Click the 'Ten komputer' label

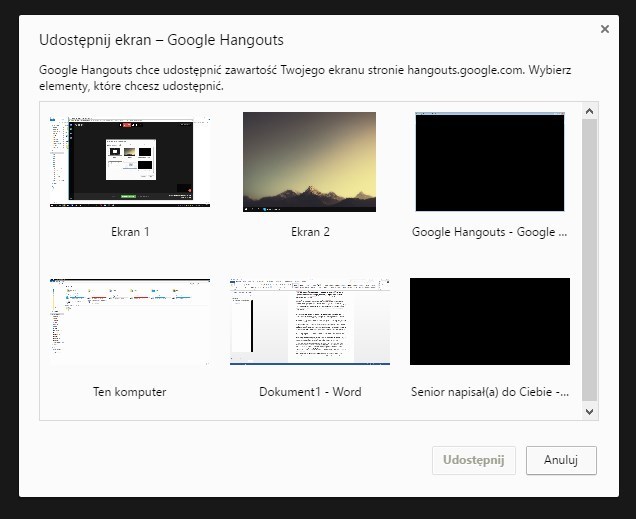[130, 392]
